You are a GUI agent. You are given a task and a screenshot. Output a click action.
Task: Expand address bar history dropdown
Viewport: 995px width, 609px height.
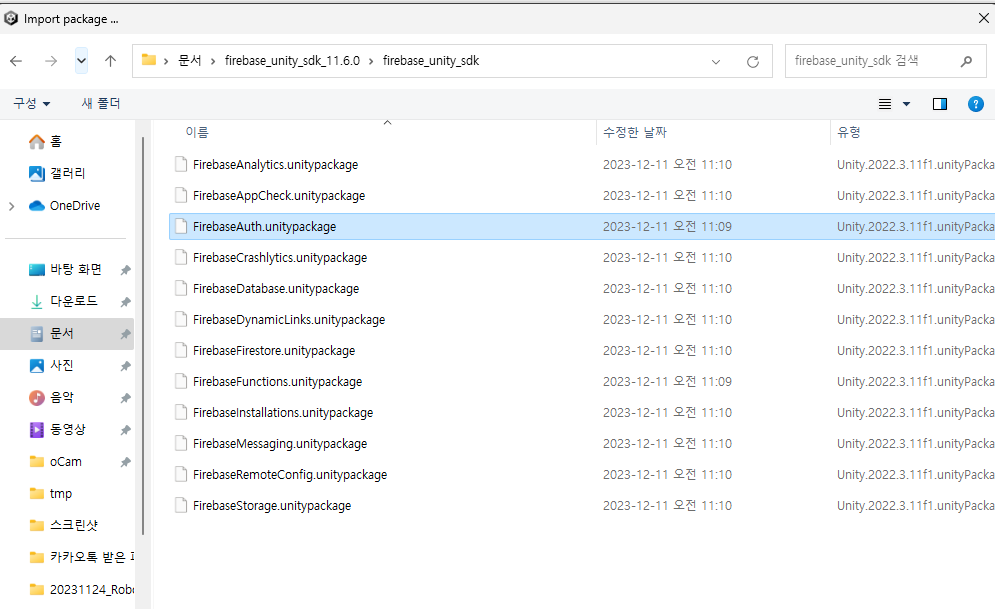point(716,62)
